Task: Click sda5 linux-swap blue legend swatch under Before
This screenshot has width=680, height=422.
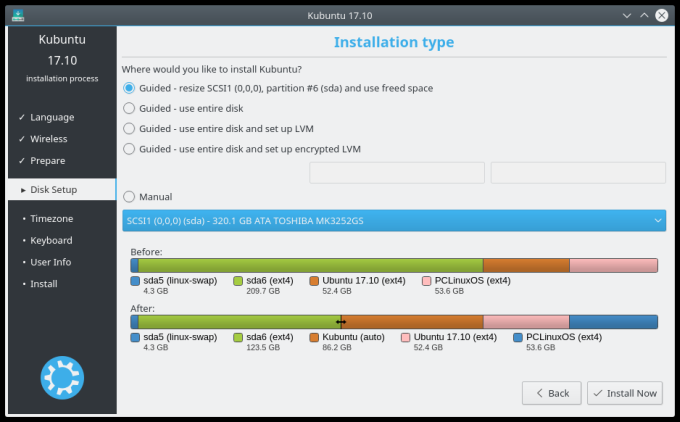Action: (x=135, y=281)
